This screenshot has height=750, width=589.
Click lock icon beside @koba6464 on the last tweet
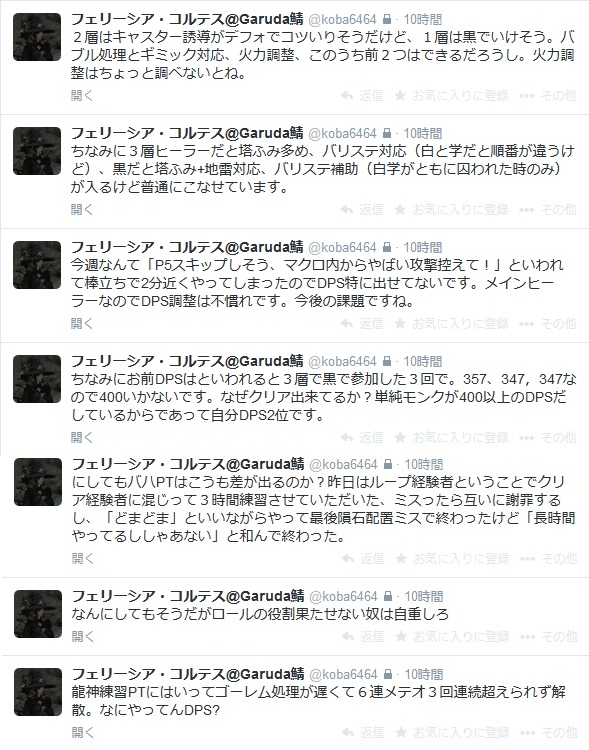tap(388, 674)
